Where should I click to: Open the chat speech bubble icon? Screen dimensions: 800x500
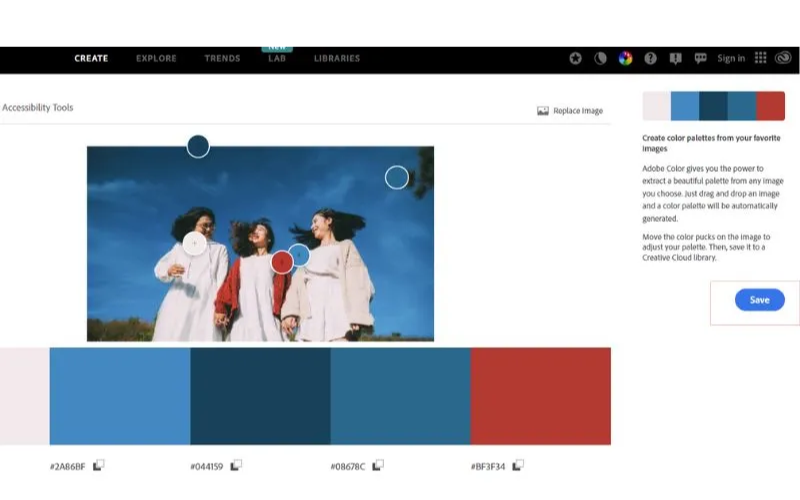point(700,58)
